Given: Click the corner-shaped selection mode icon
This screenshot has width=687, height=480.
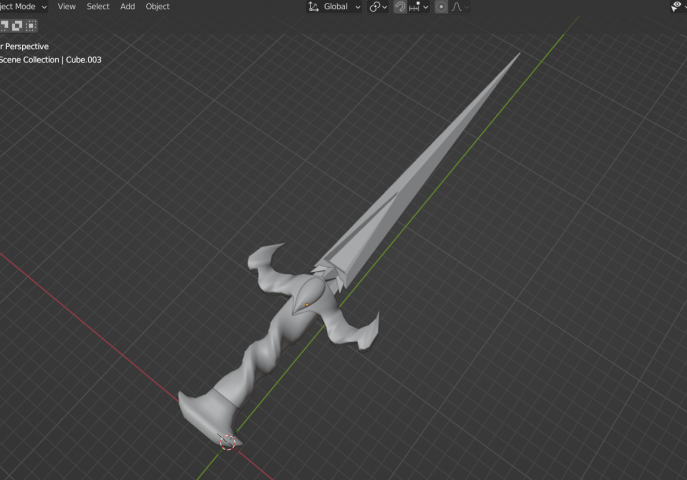Looking at the screenshot, I should (x=4, y=26).
